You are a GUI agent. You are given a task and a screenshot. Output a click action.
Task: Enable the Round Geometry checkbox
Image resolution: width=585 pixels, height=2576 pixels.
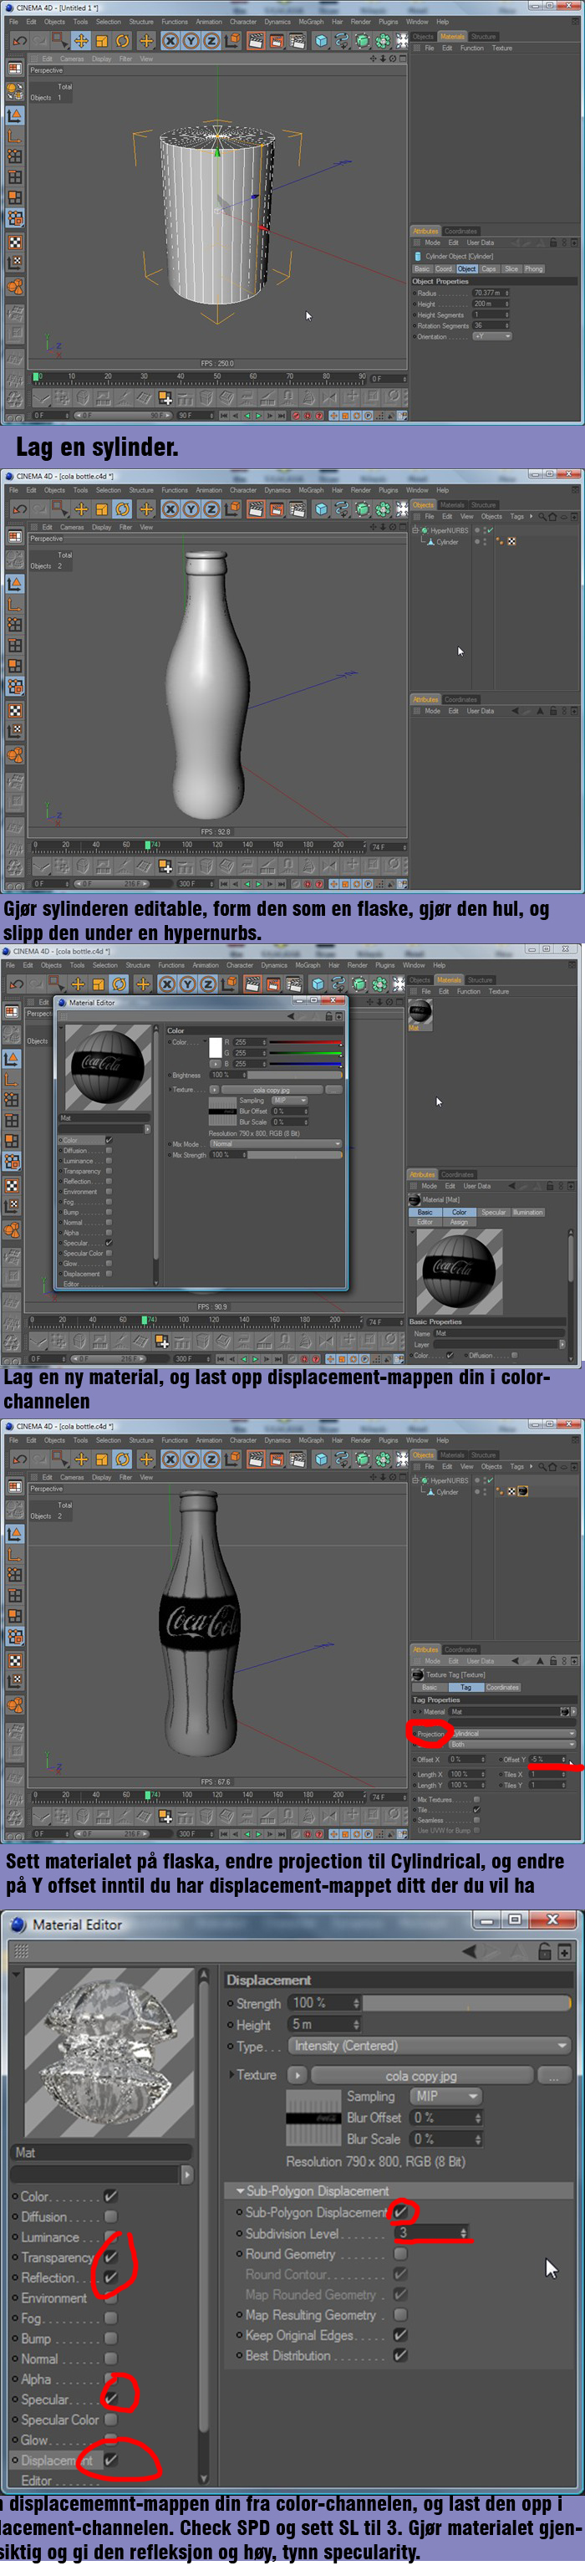point(400,2254)
